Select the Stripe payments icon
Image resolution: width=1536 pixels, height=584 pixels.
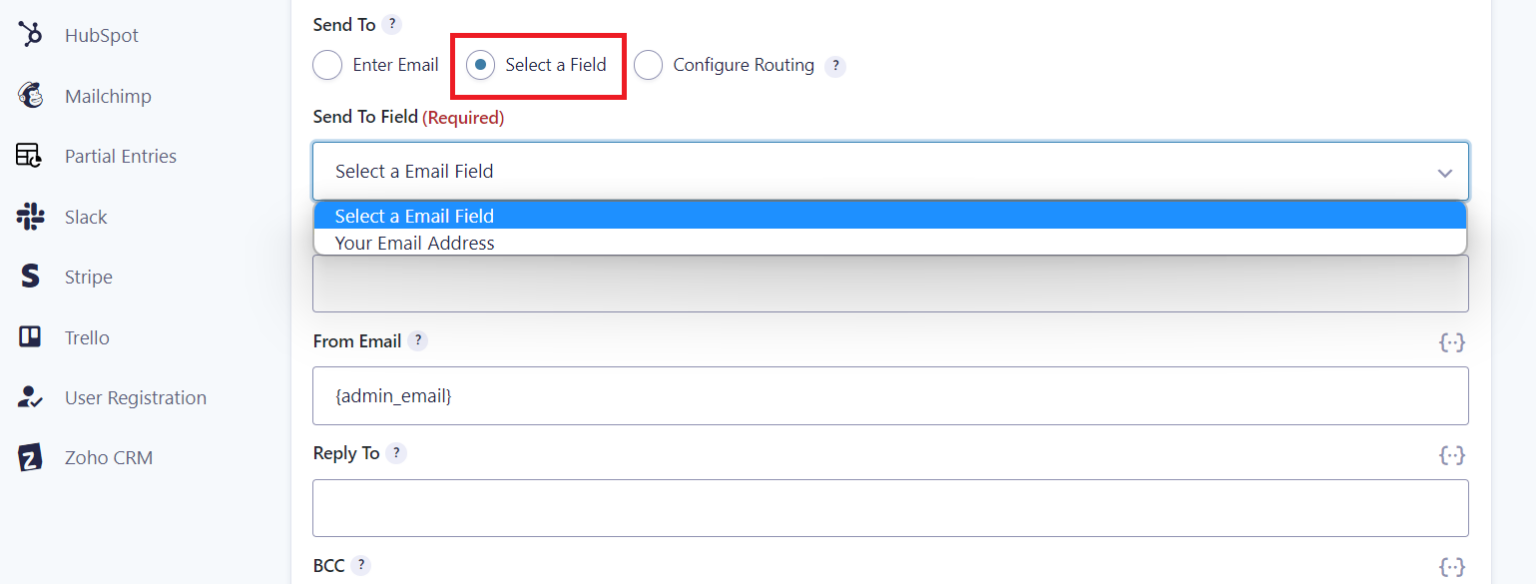(x=30, y=277)
